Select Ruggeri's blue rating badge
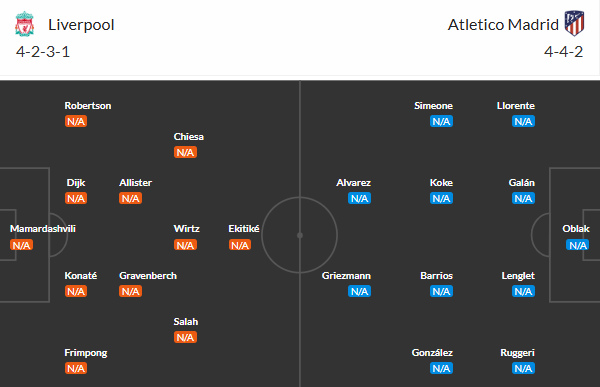 pyautogui.click(x=523, y=368)
